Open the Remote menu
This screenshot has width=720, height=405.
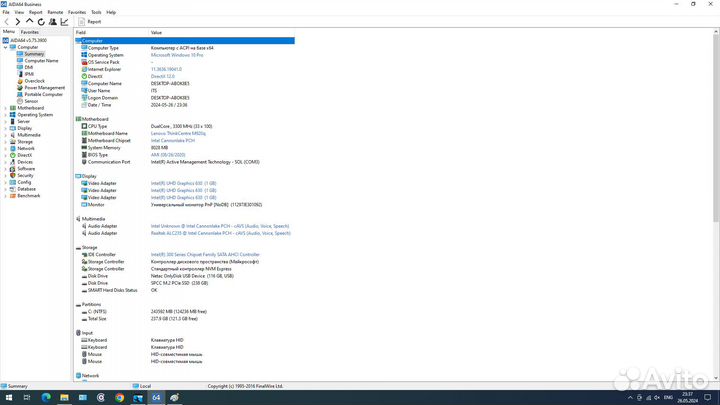pyautogui.click(x=55, y=12)
